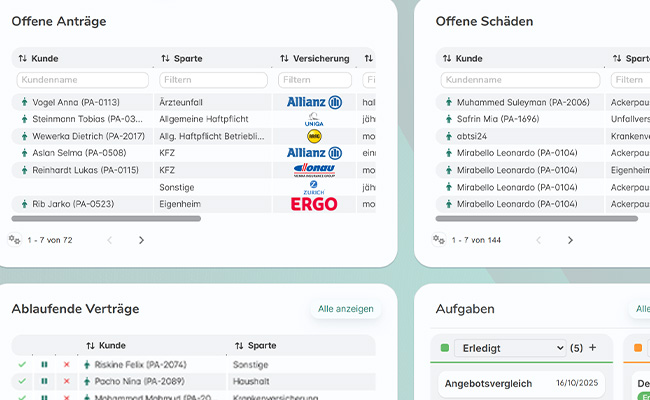Click person icon next to Safrin Mia
The height and width of the screenshot is (400, 650).
(449, 119)
